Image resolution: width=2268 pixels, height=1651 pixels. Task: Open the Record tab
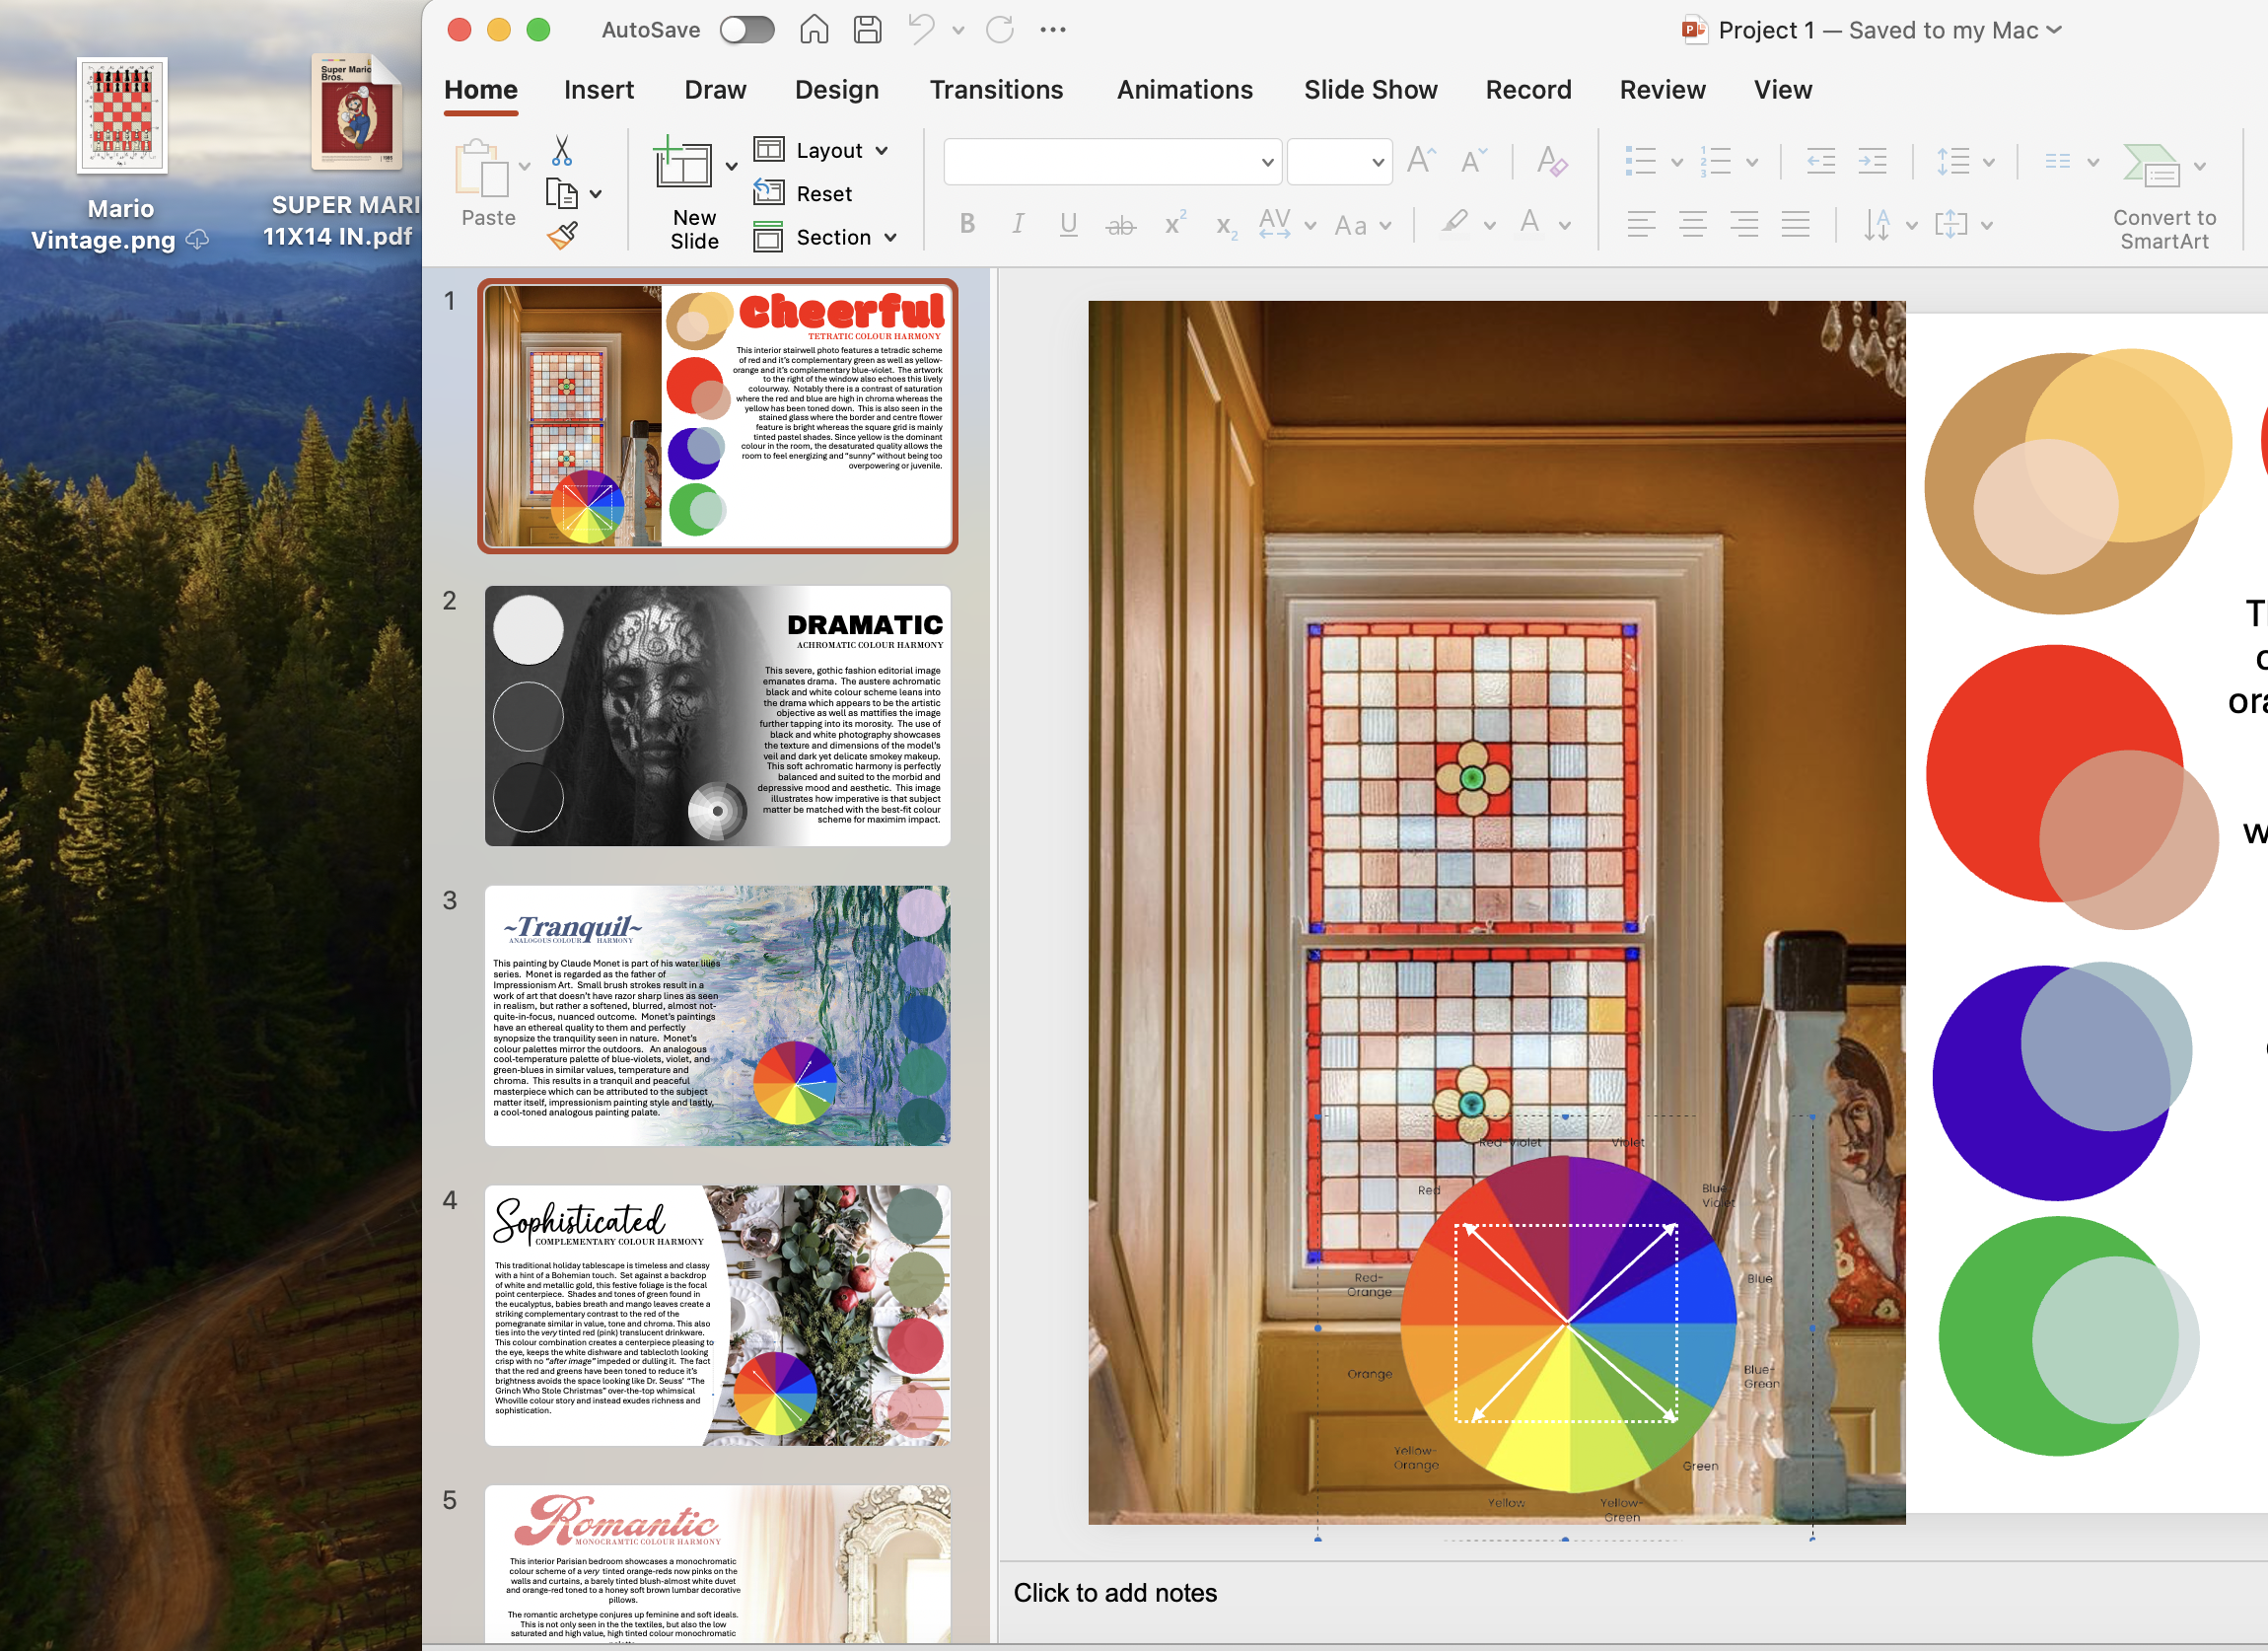click(1529, 90)
